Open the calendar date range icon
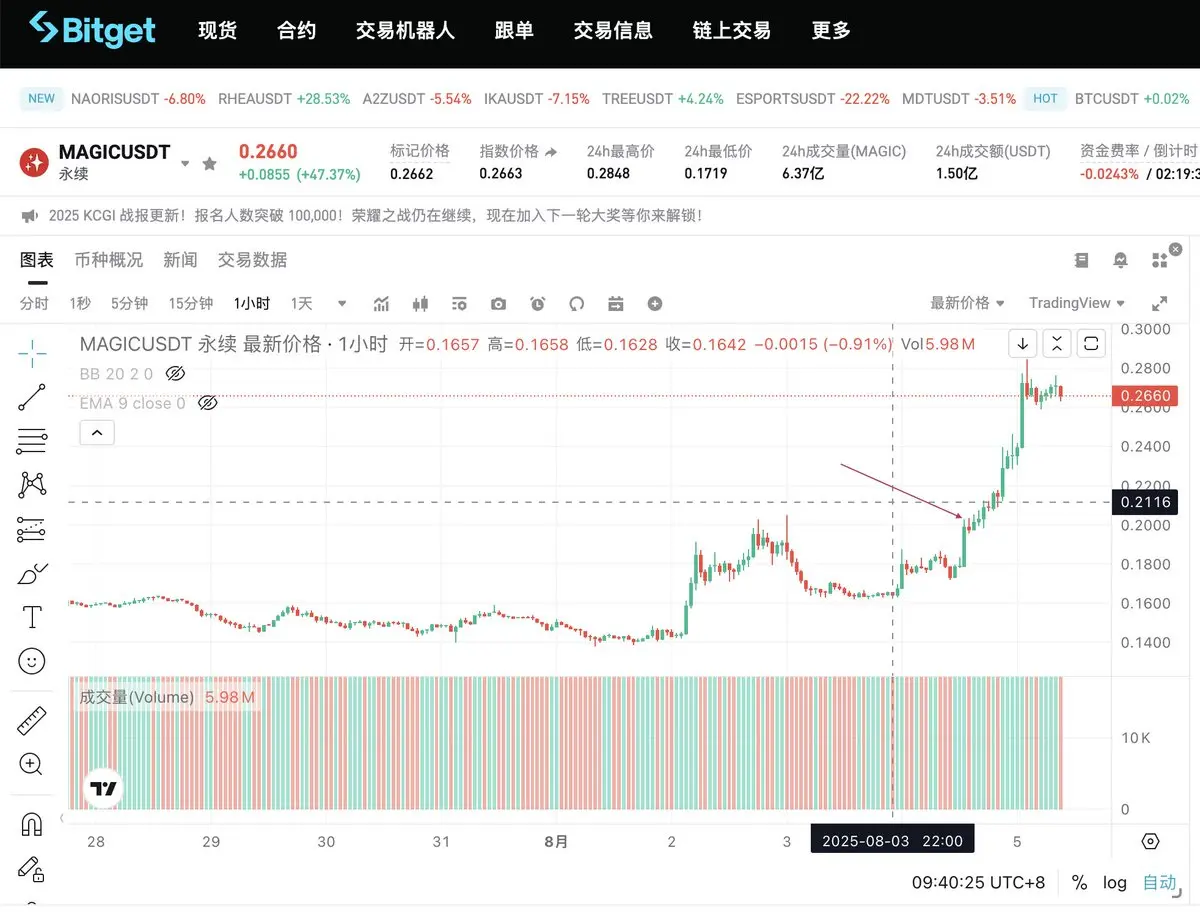 click(616, 304)
